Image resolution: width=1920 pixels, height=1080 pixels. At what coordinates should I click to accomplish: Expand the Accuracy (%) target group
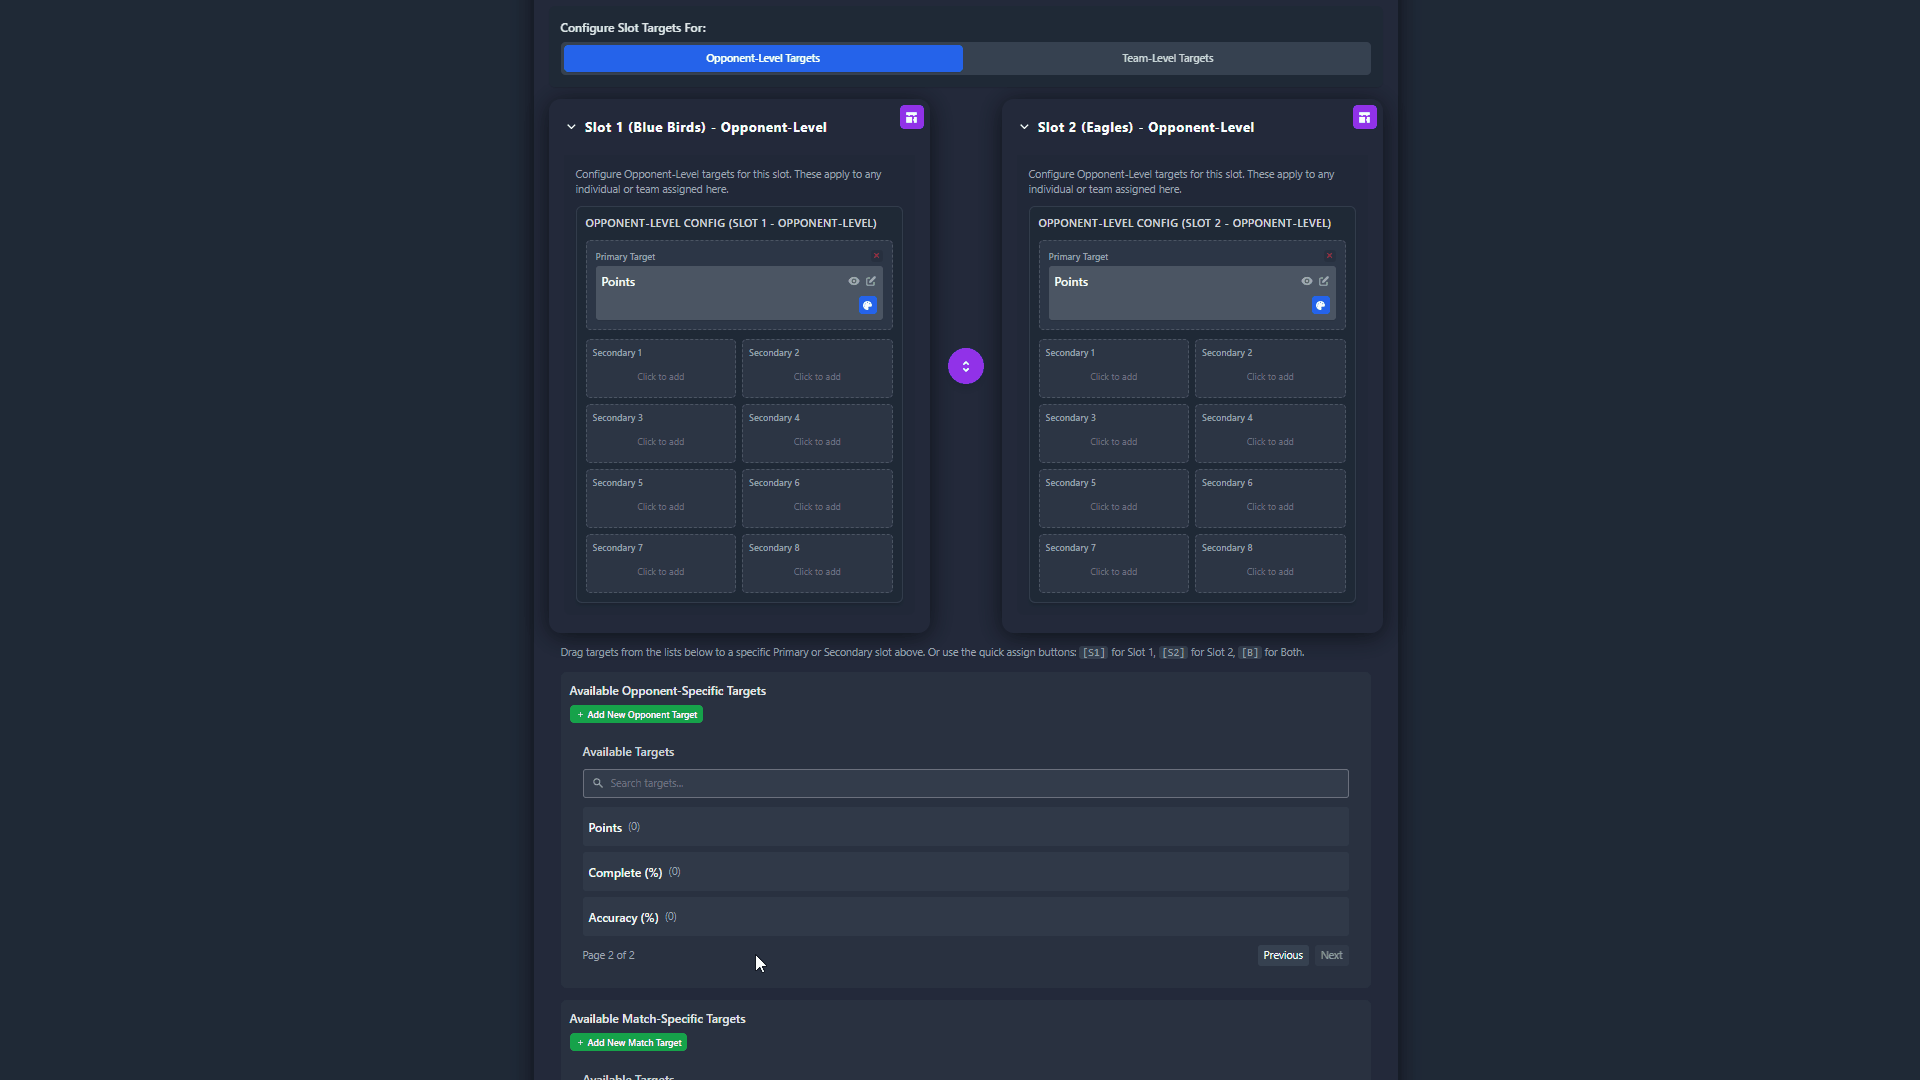pos(965,917)
